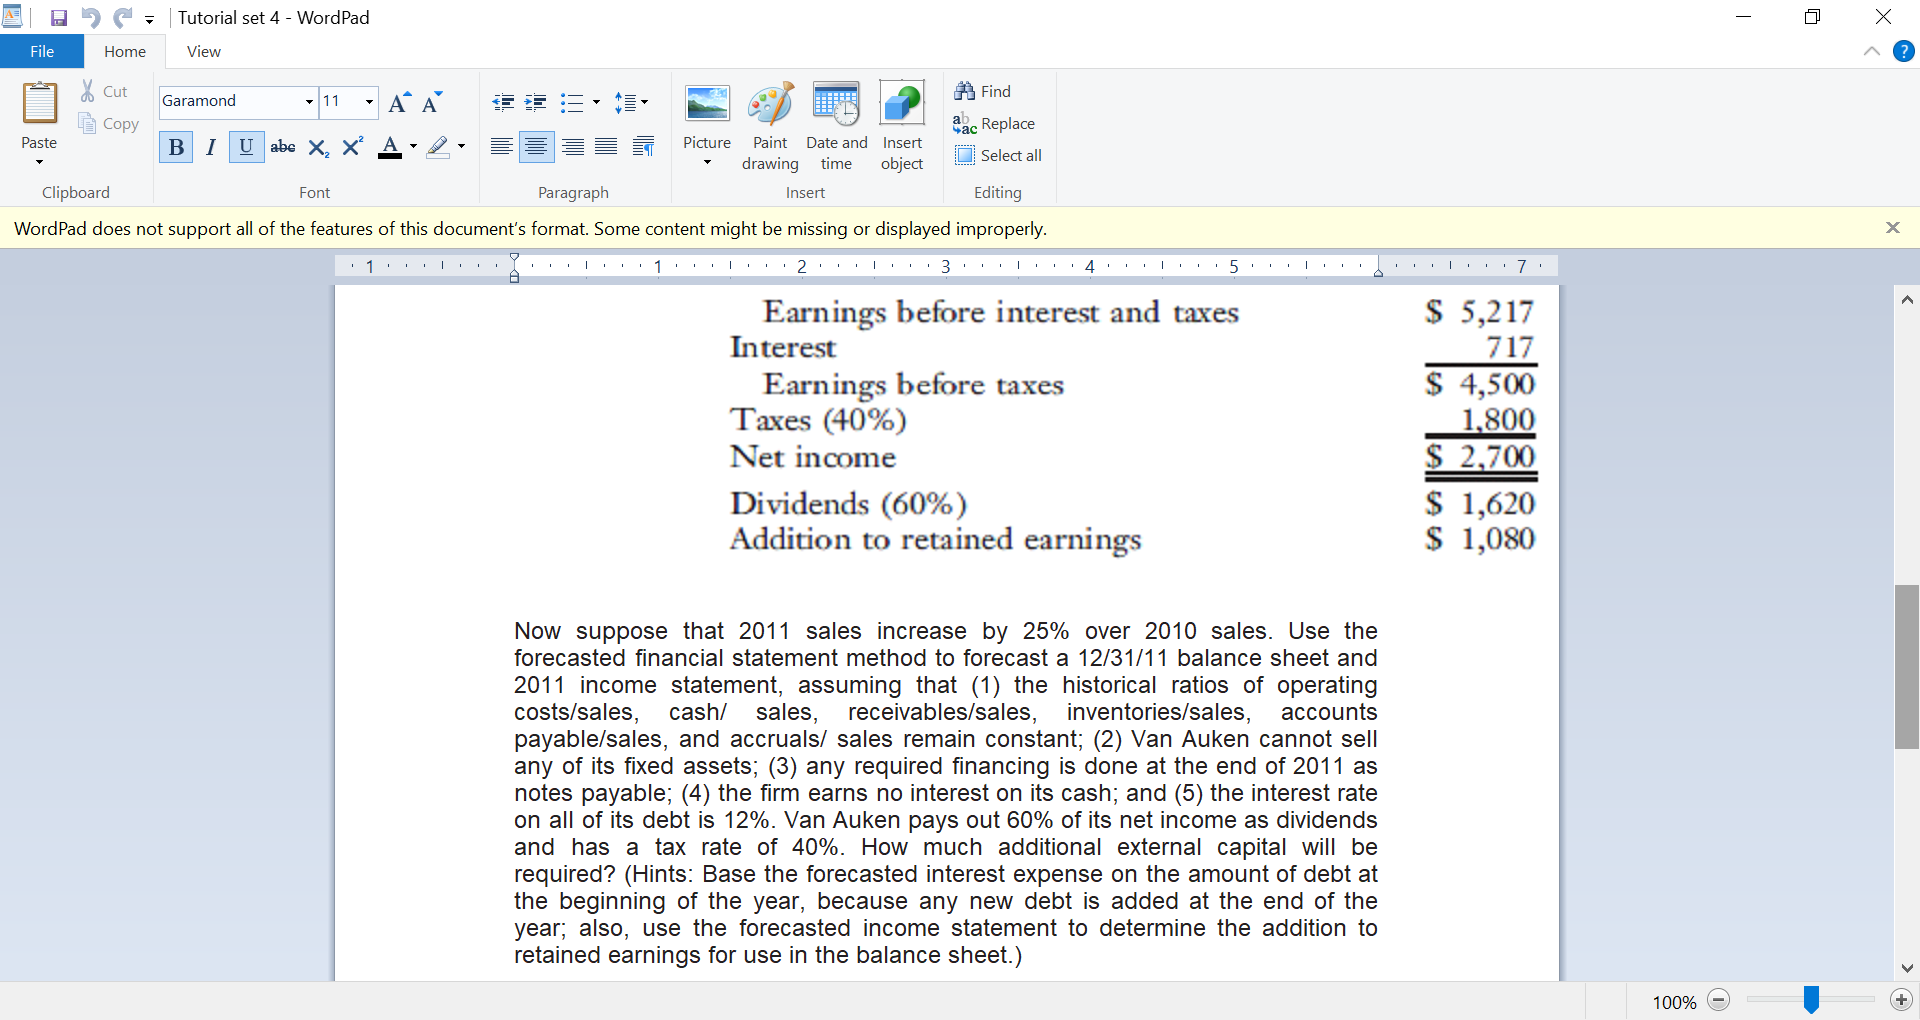The width and height of the screenshot is (1920, 1020).
Task: Toggle bold formatting
Action: (175, 146)
